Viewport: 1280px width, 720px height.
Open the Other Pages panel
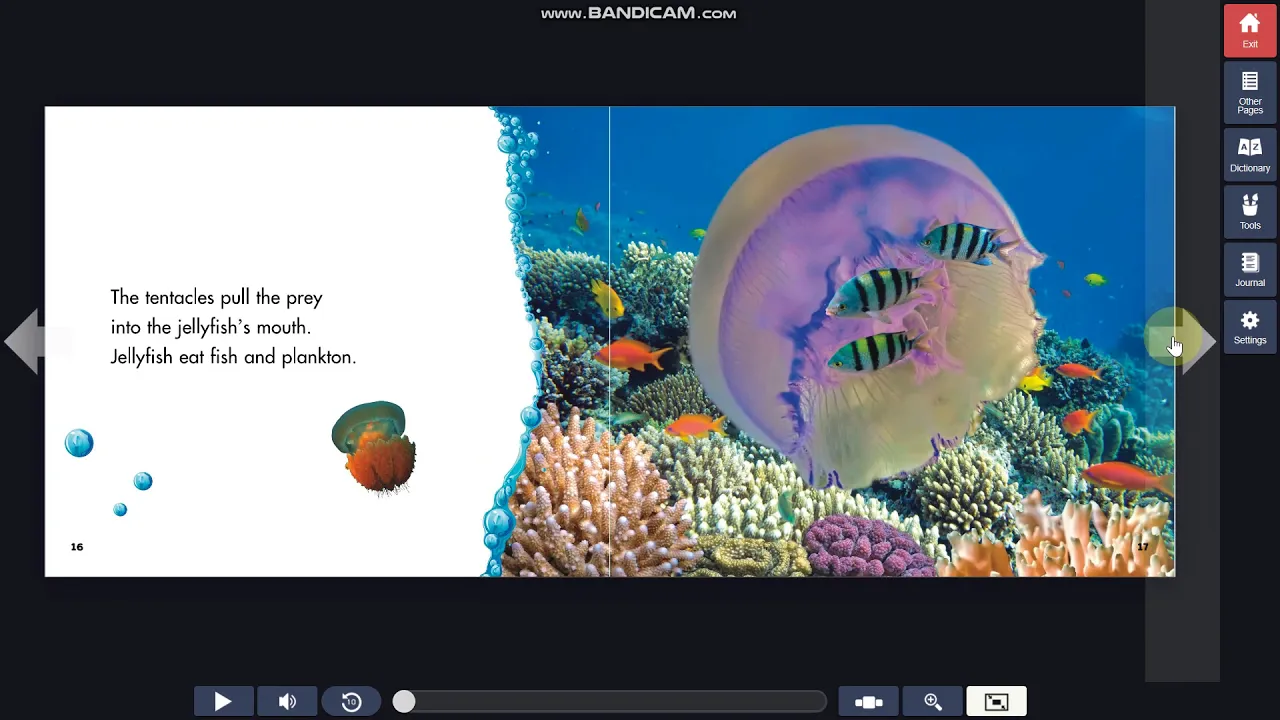click(x=1250, y=92)
